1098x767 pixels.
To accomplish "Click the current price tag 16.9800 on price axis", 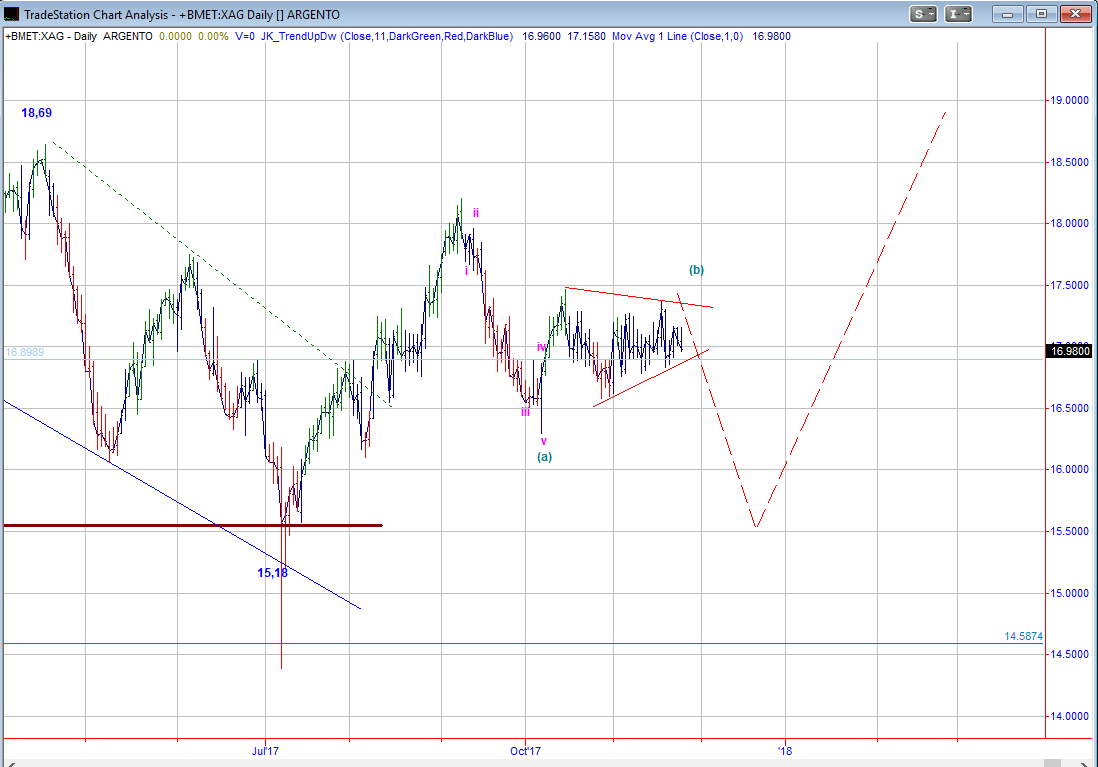I will (x=1069, y=351).
